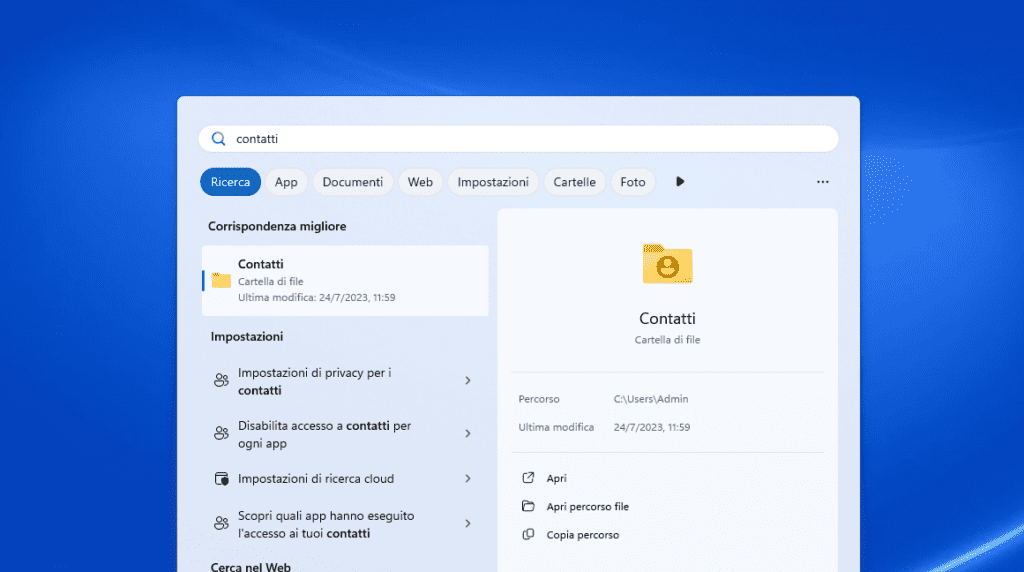
Task: Switch to the Foto filter tab
Action: (633, 182)
